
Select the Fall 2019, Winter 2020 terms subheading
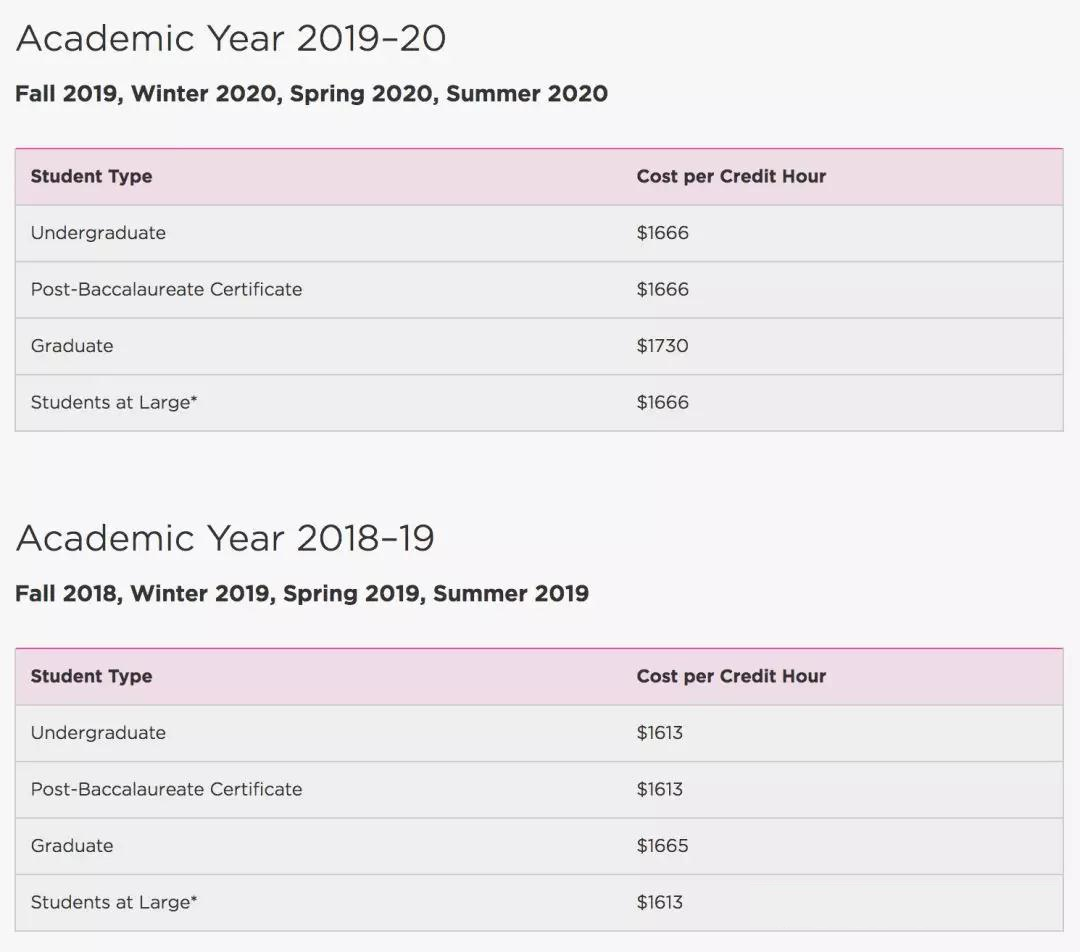point(311,94)
